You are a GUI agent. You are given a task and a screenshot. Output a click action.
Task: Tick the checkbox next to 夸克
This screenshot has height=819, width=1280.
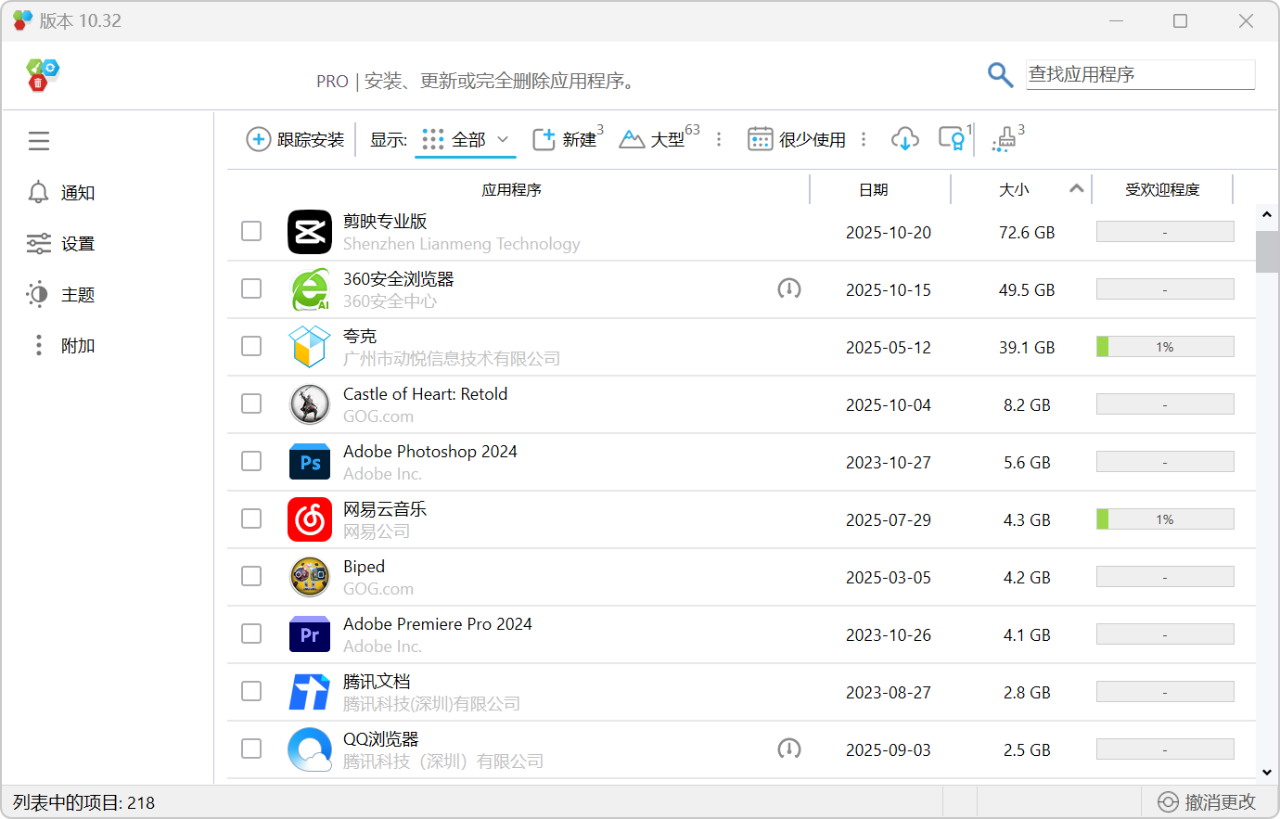pyautogui.click(x=251, y=346)
